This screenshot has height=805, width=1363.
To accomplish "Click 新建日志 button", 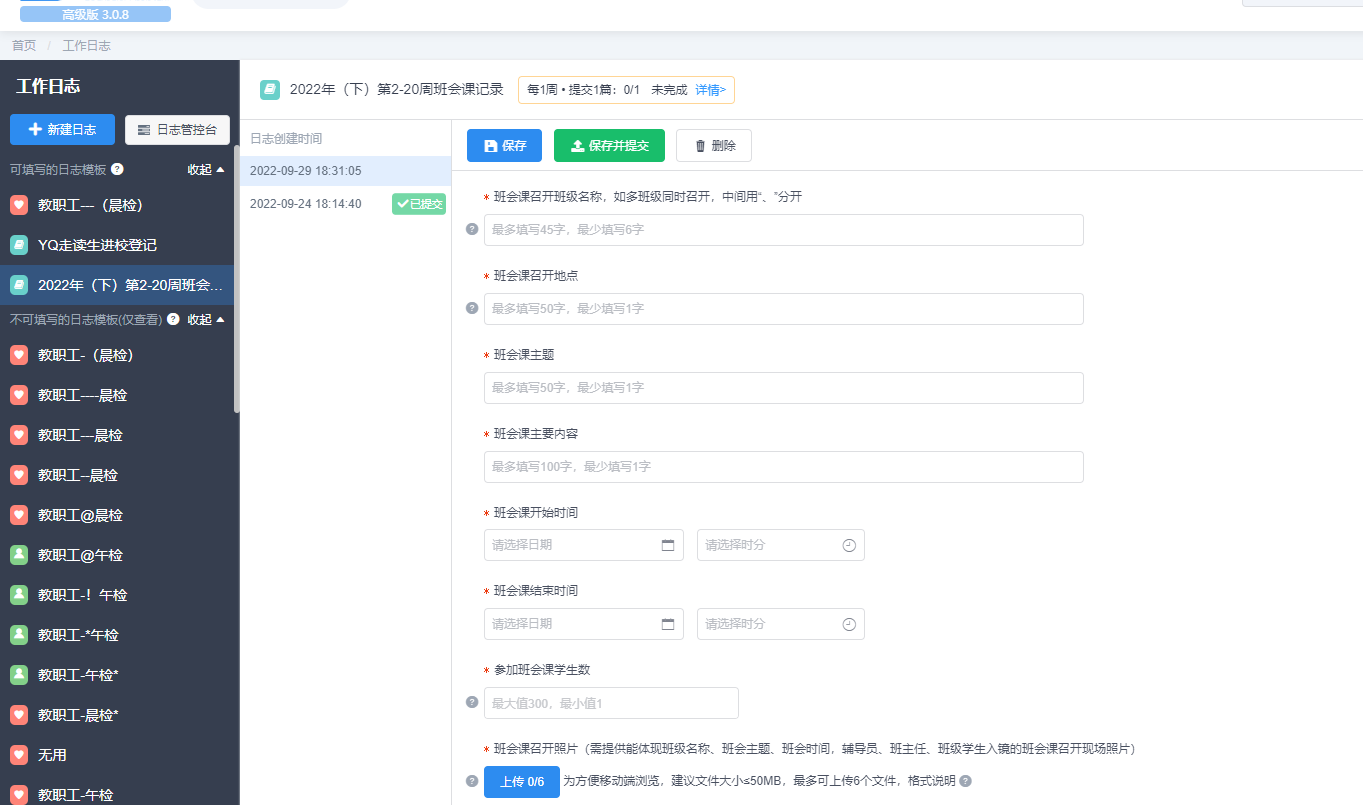I will pos(62,130).
